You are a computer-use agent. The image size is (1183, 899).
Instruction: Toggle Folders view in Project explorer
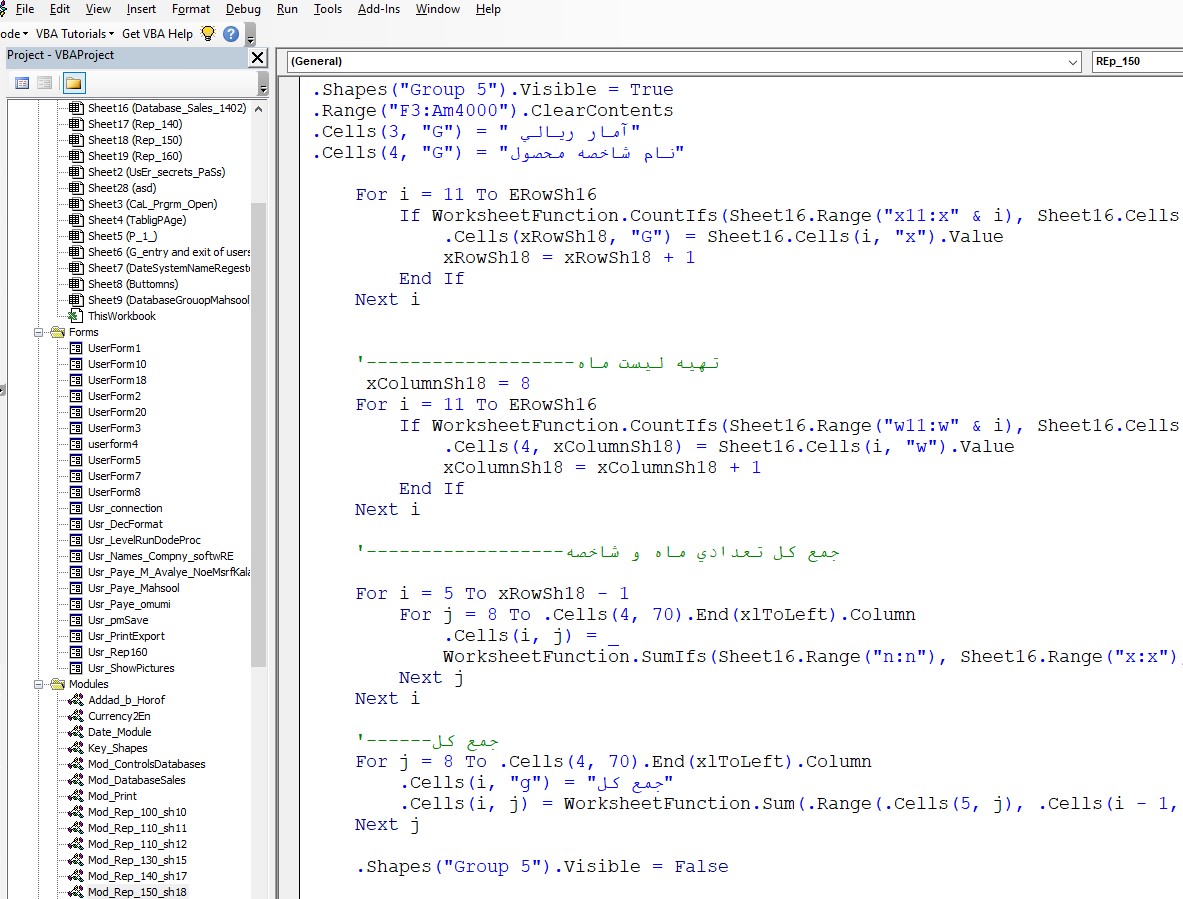point(73,83)
